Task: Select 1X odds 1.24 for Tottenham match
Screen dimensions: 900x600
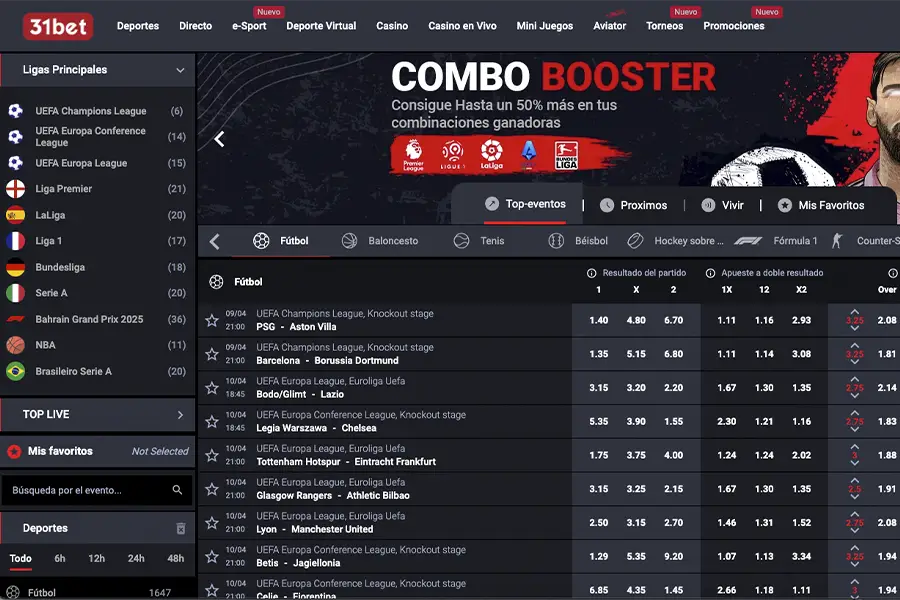Action: pos(727,455)
